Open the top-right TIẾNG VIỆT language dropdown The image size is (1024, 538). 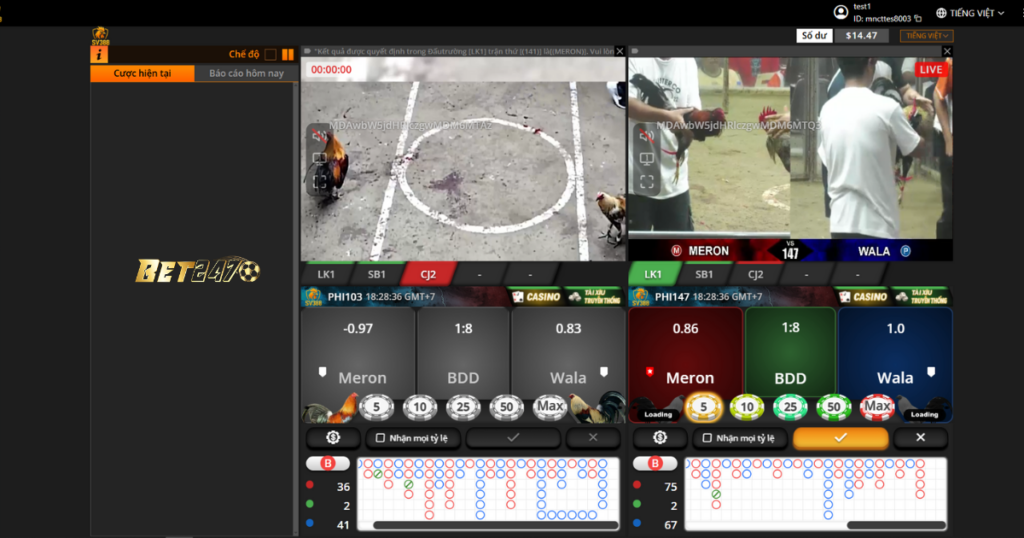coord(970,13)
